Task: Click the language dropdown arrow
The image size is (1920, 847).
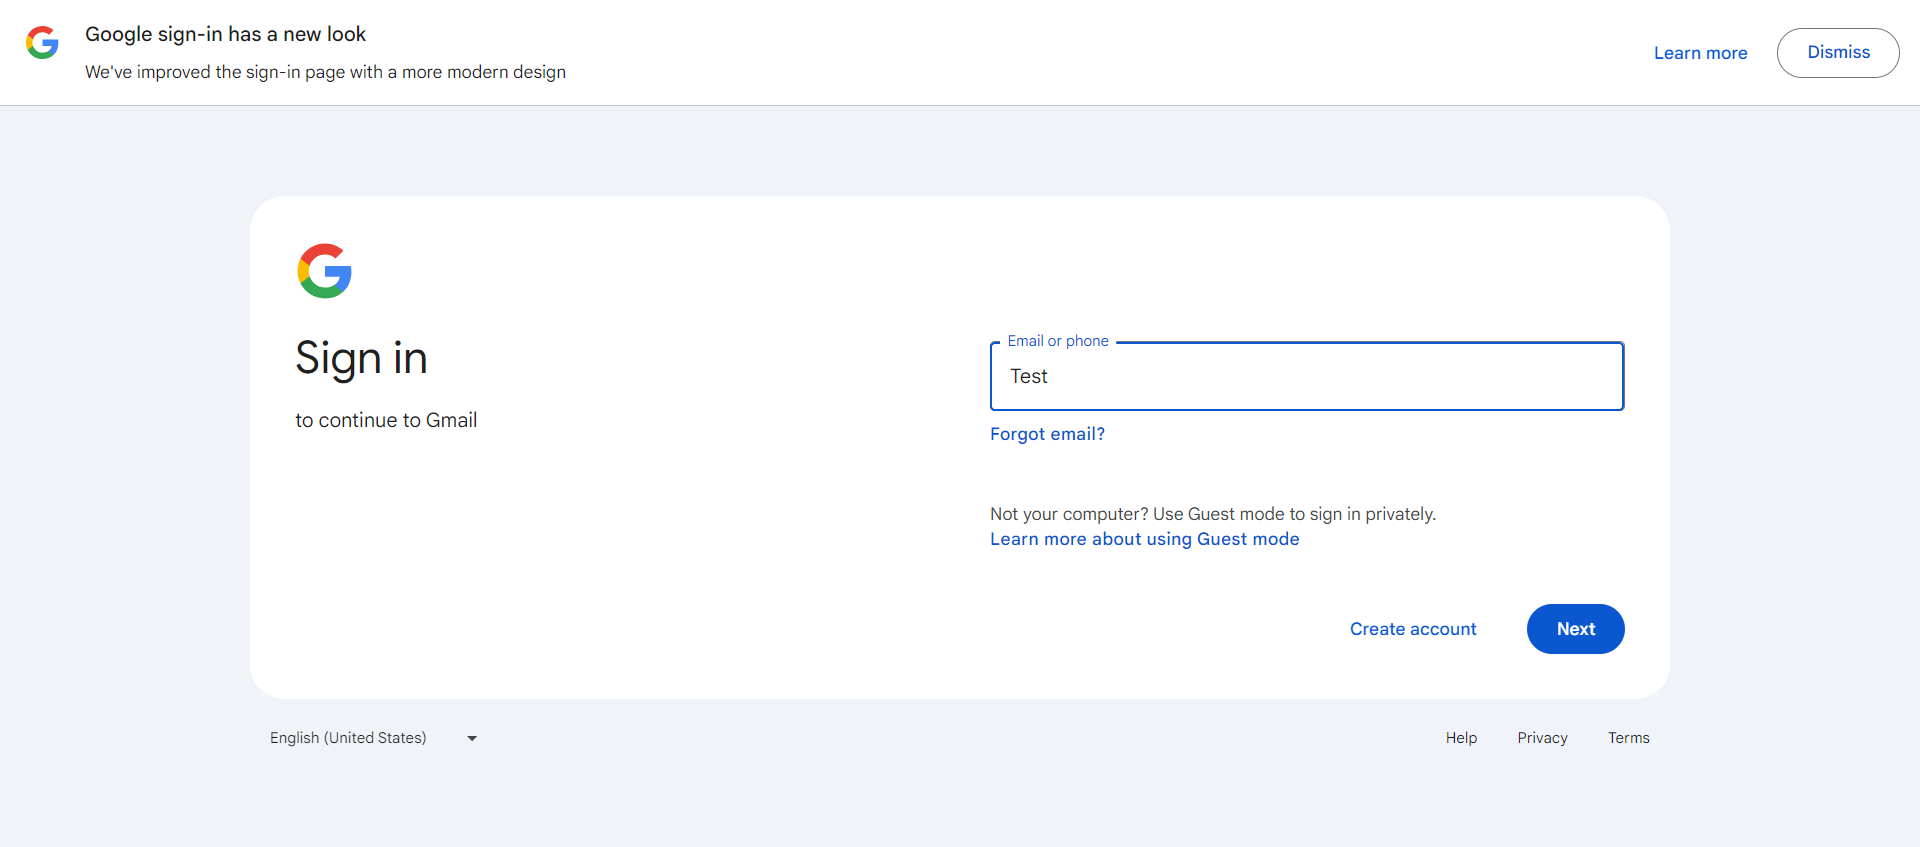Action: click(x=472, y=739)
